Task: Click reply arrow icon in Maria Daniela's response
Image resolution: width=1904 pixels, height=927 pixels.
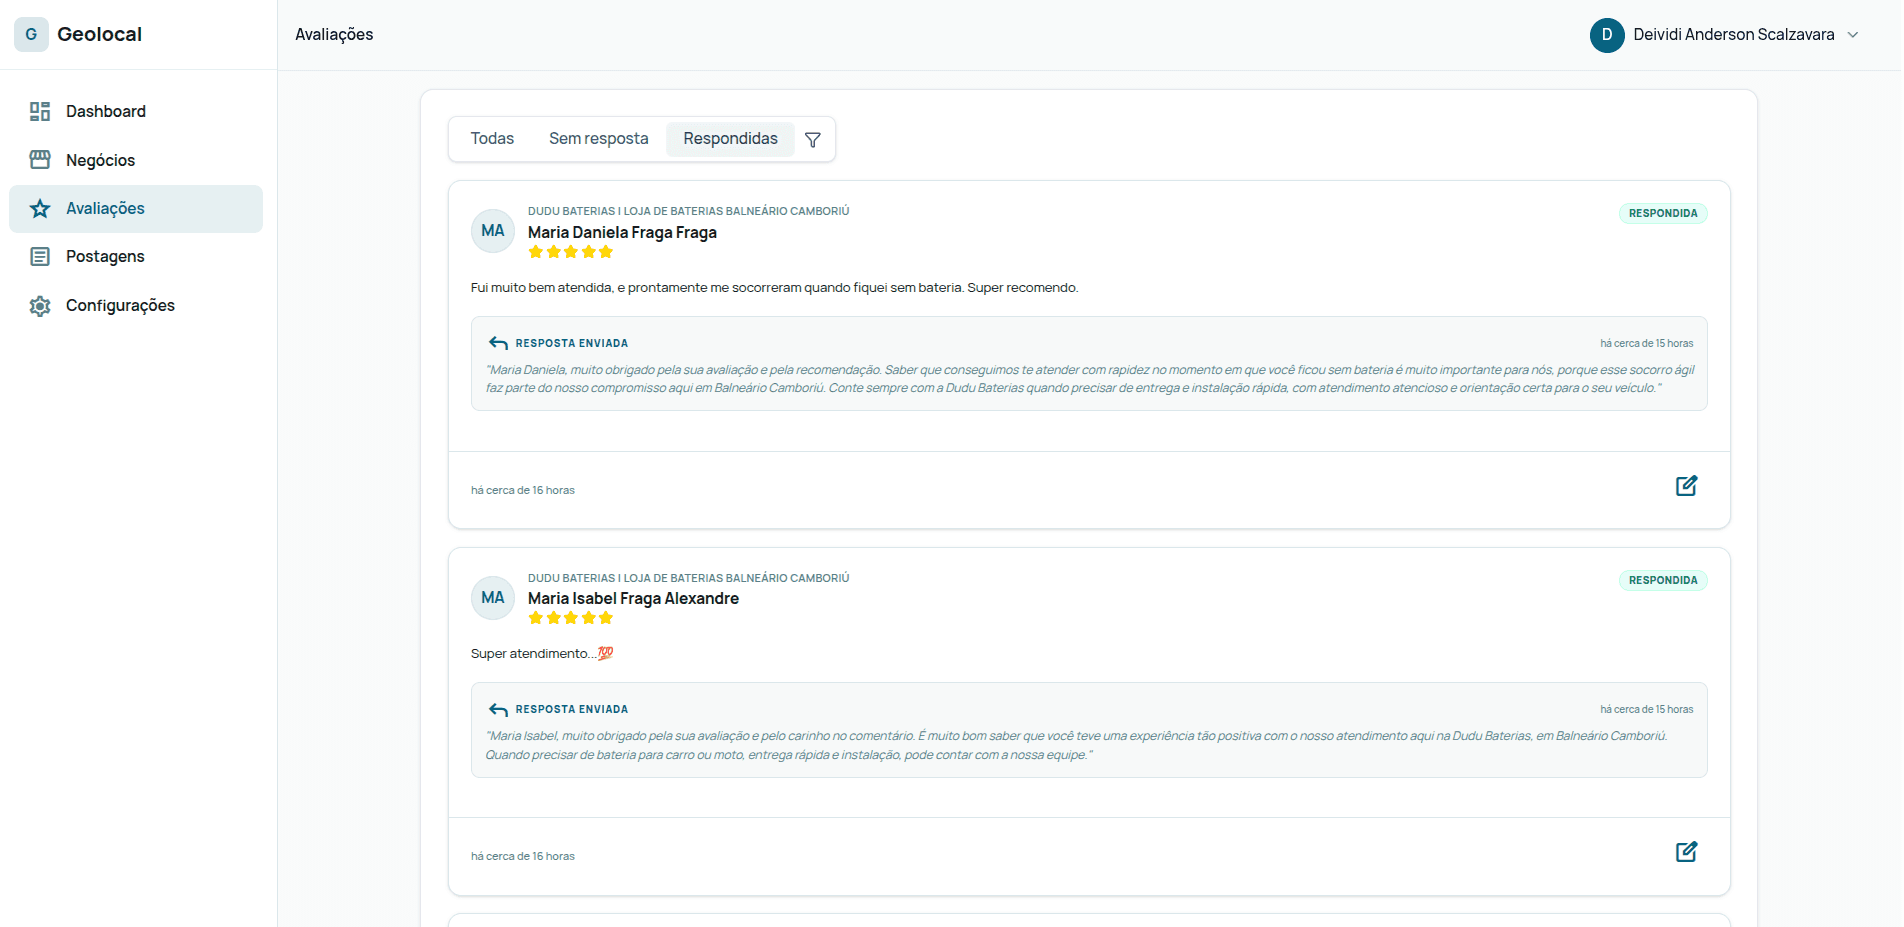Action: (x=498, y=344)
